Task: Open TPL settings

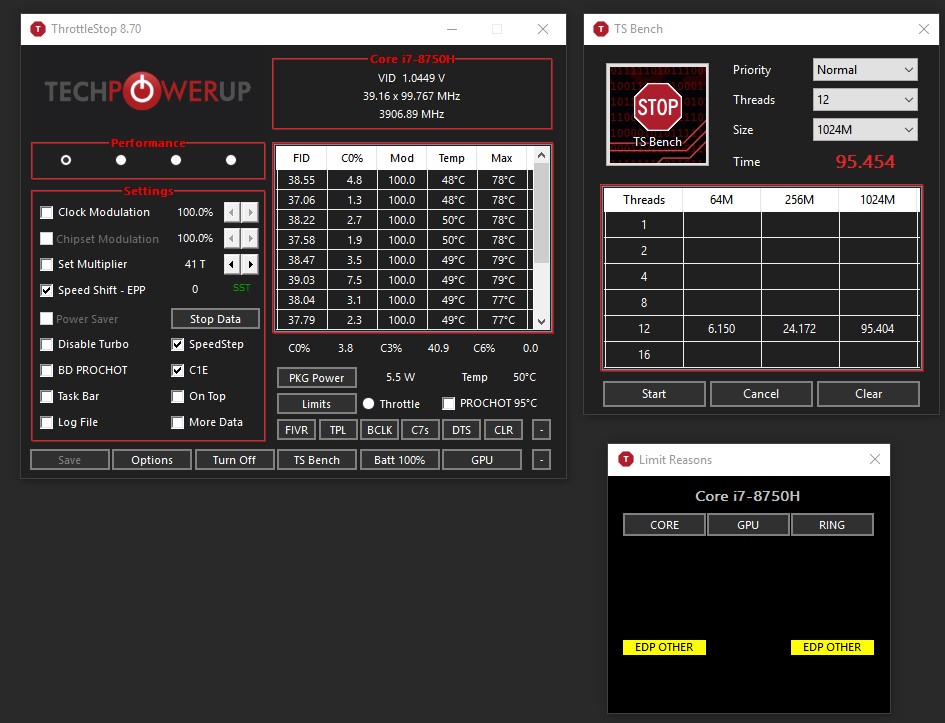Action: (x=338, y=430)
